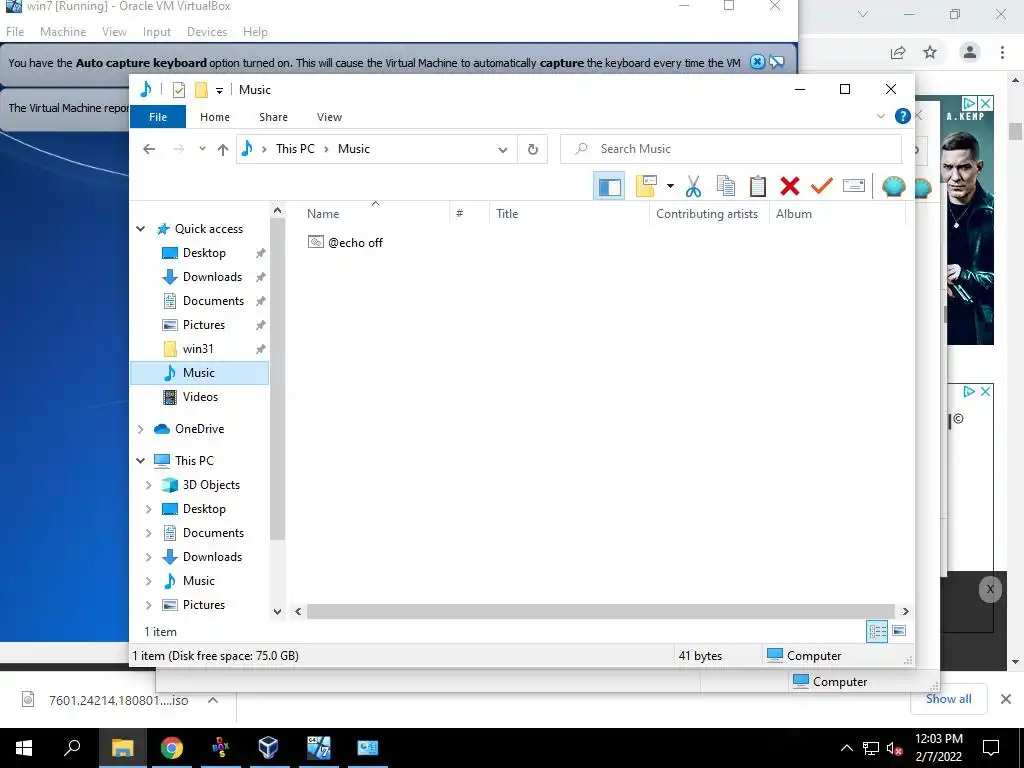This screenshot has width=1024, height=768.
Task: Click the orange checkmark Properties icon
Action: [x=822, y=187]
